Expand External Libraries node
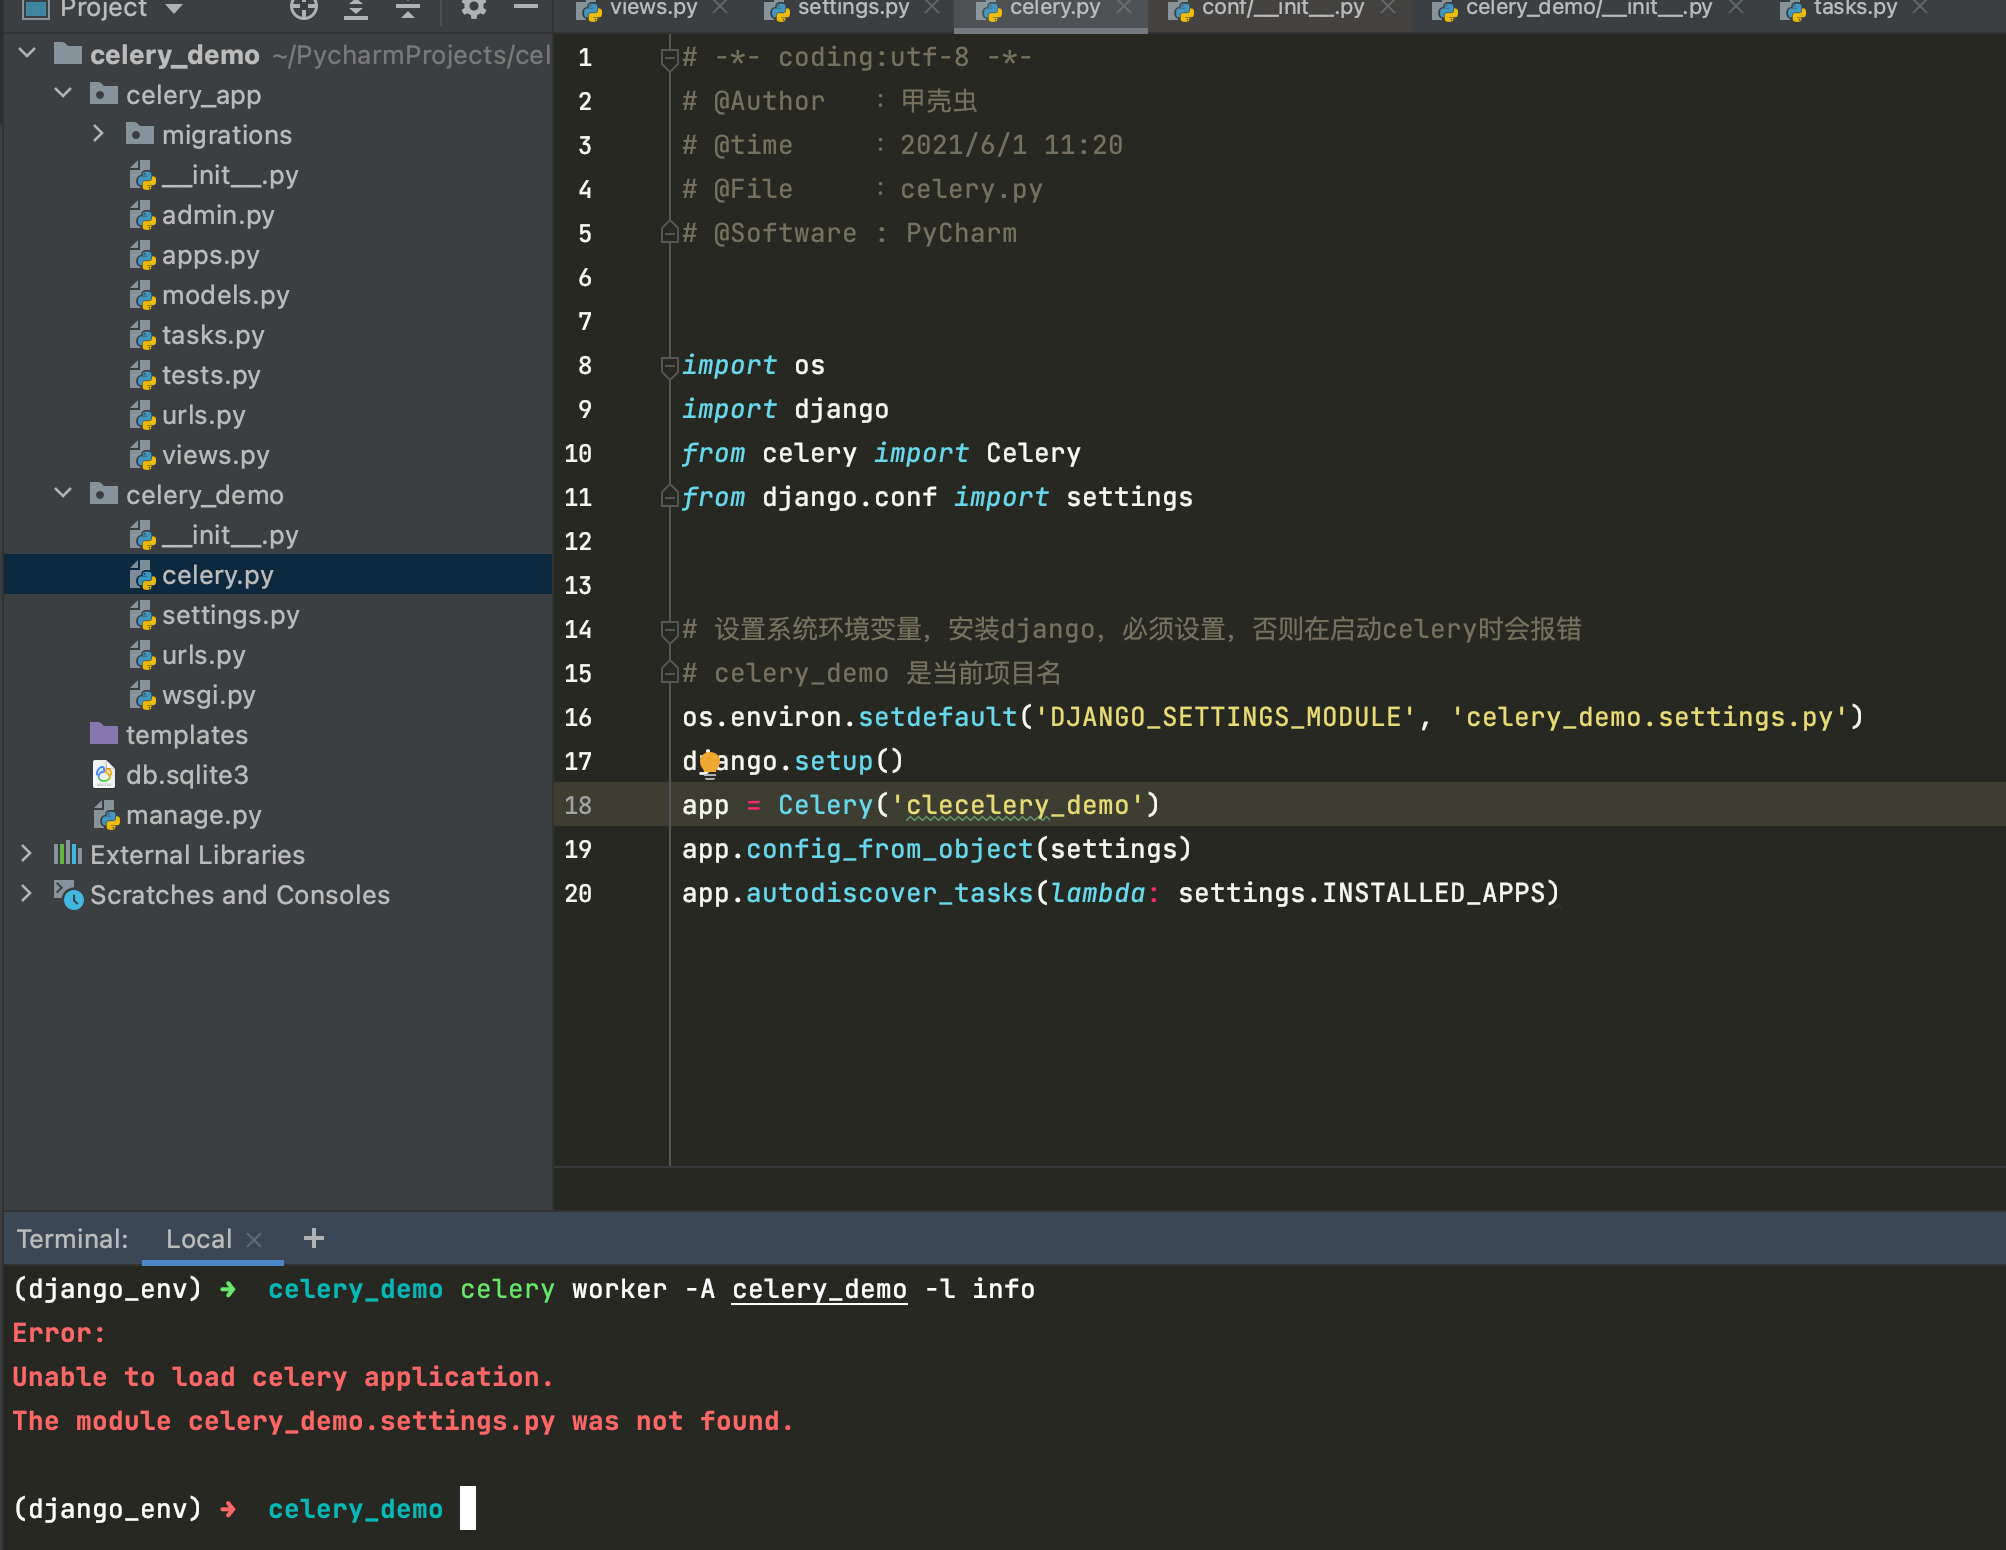This screenshot has height=1550, width=2006. tap(27, 854)
